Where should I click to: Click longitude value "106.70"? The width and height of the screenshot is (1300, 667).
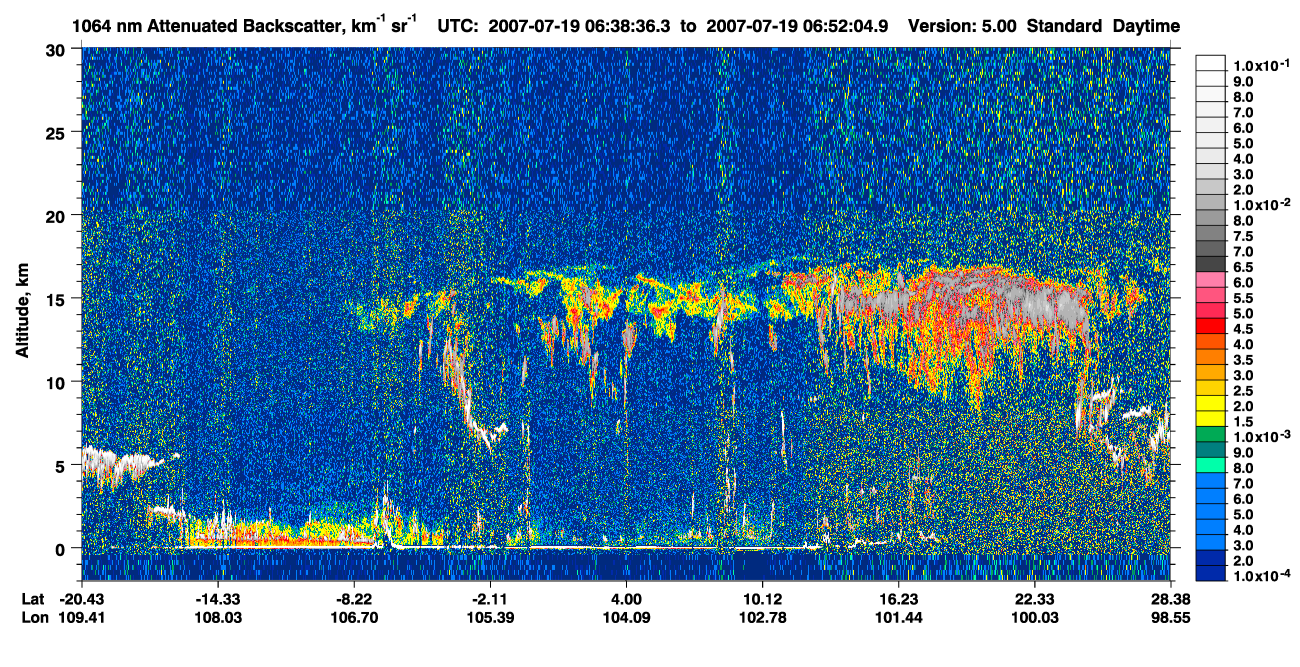(x=354, y=618)
